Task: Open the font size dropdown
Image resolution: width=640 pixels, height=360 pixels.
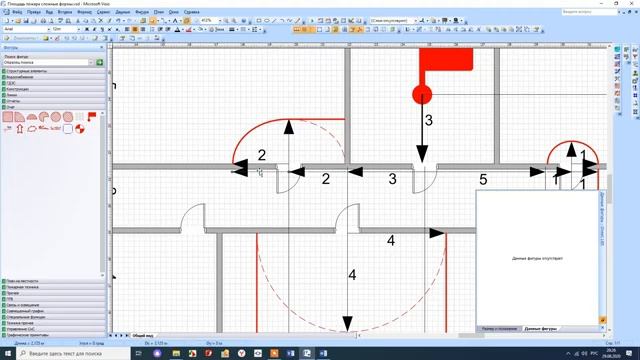Action: coord(78,29)
